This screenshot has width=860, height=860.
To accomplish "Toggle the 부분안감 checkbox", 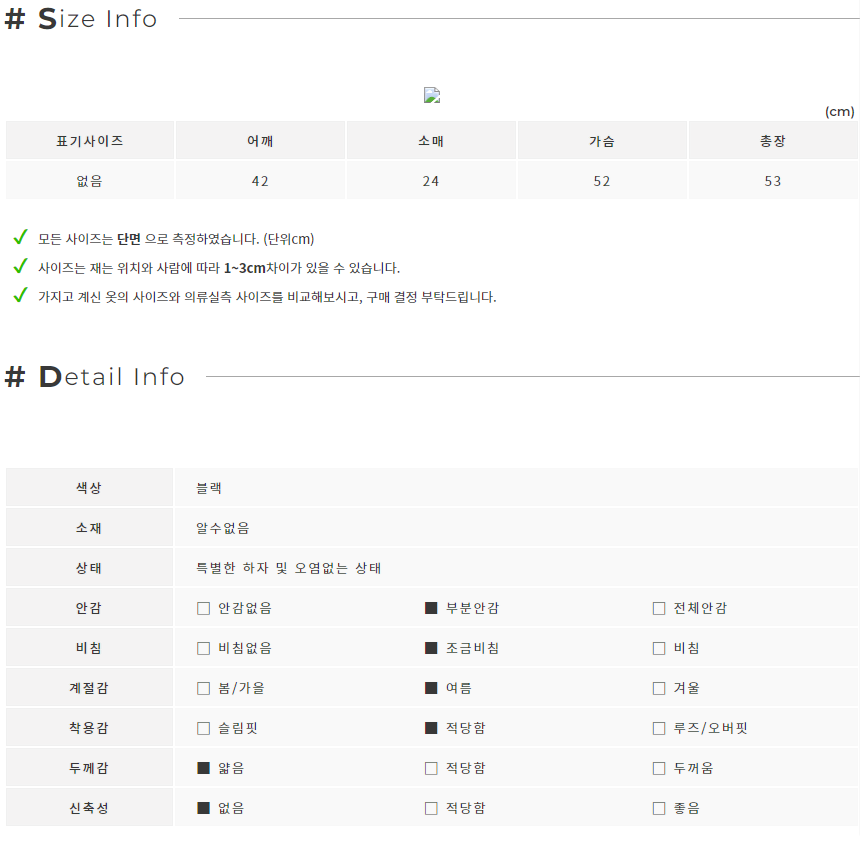I will [x=431, y=608].
